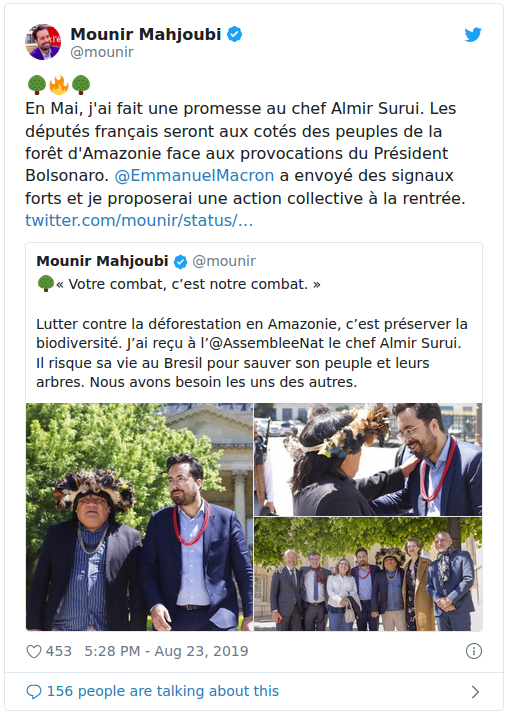This screenshot has height=715, width=509.
Task: Click the Mounir Mahjoubi author name at top
Action: pos(146,34)
